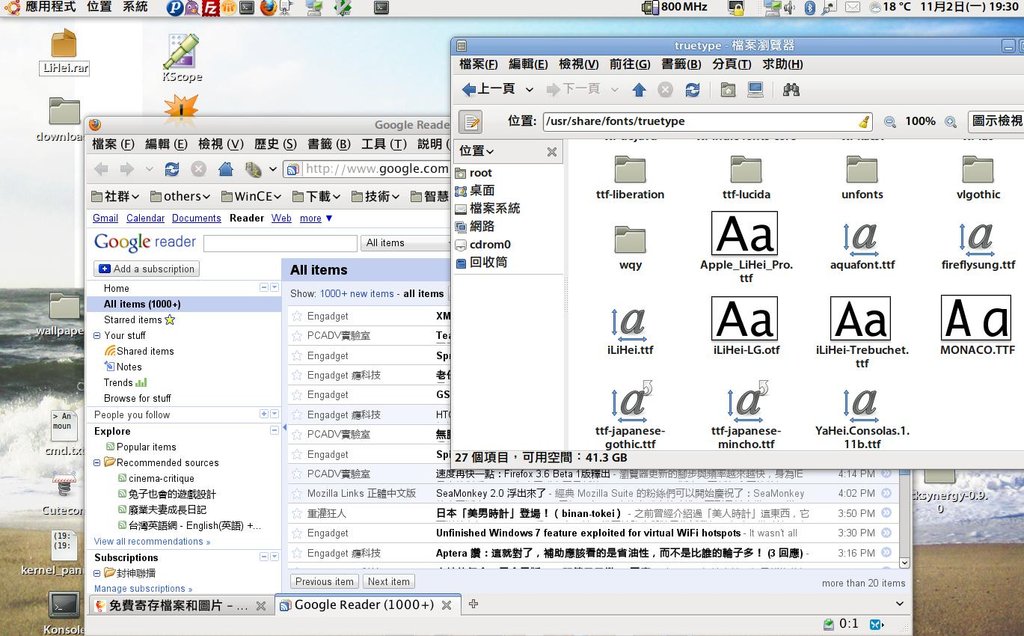The height and width of the screenshot is (636, 1024).
Task: Click Firefox home button in Google Reader window
Action: (x=226, y=170)
